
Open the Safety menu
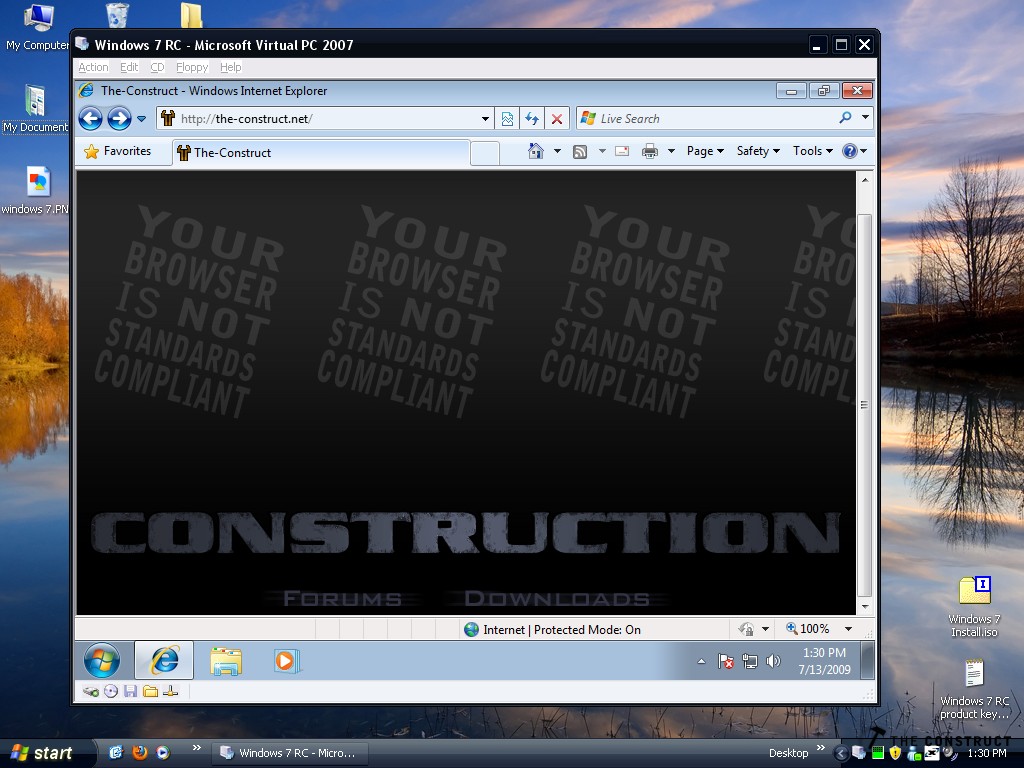coord(758,152)
